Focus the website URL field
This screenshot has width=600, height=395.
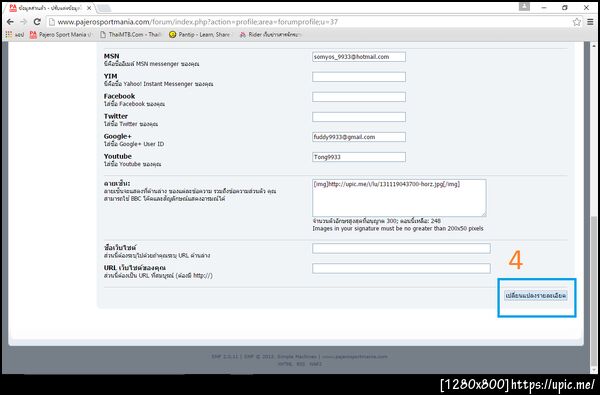pyautogui.click(x=401, y=268)
